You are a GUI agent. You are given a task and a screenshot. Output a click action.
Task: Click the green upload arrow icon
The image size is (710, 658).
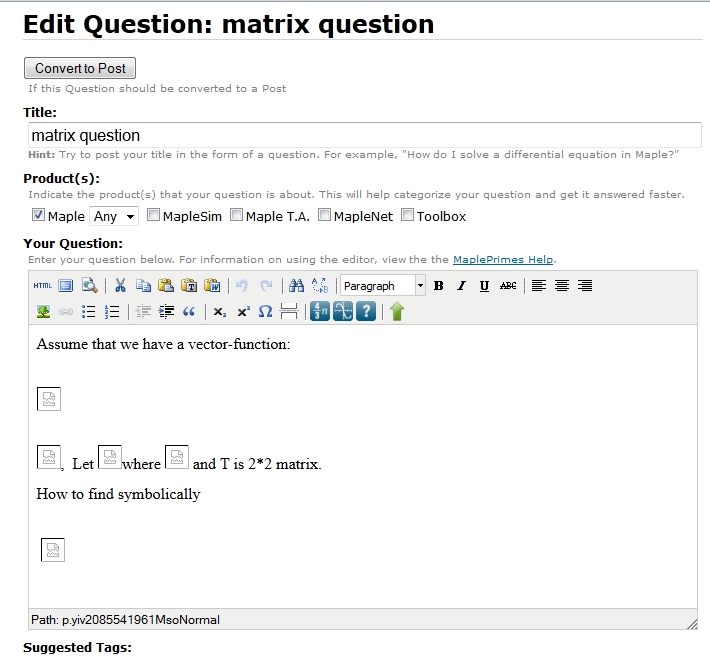click(397, 312)
